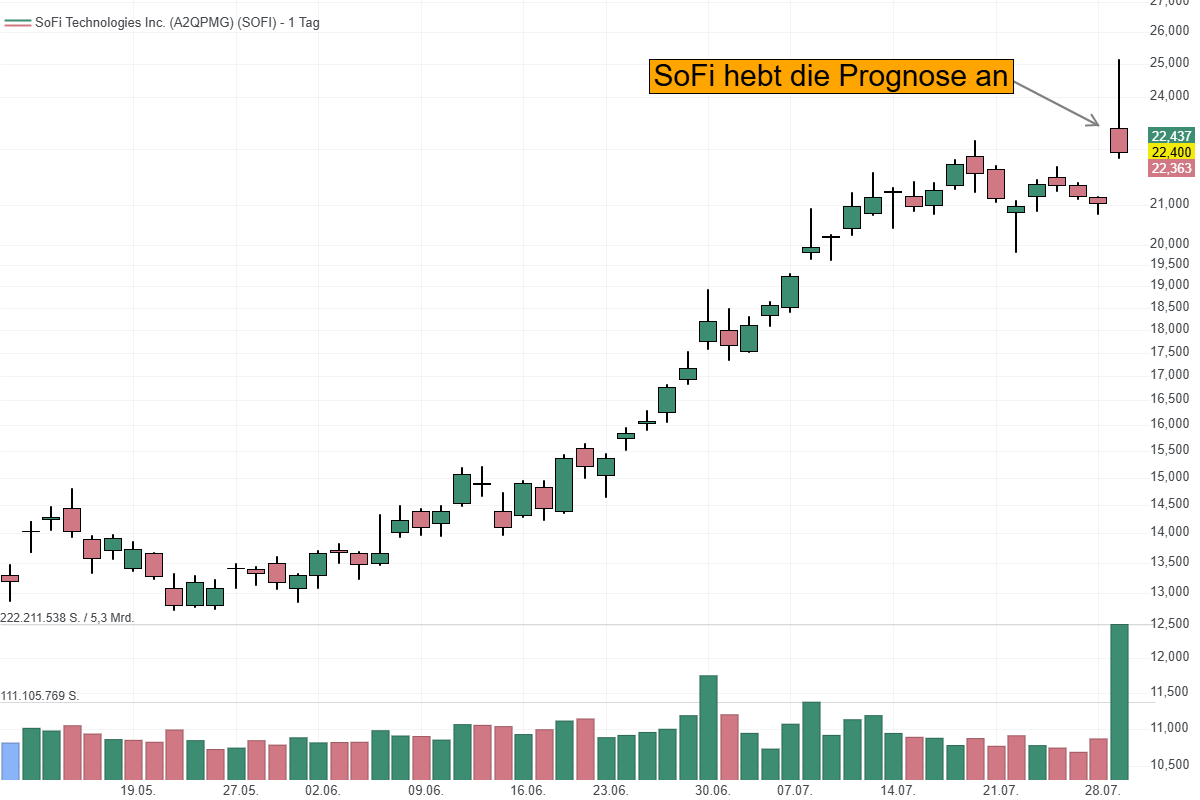Select the red 22,363 price tag
This screenshot has width=1200, height=800.
1171,168
